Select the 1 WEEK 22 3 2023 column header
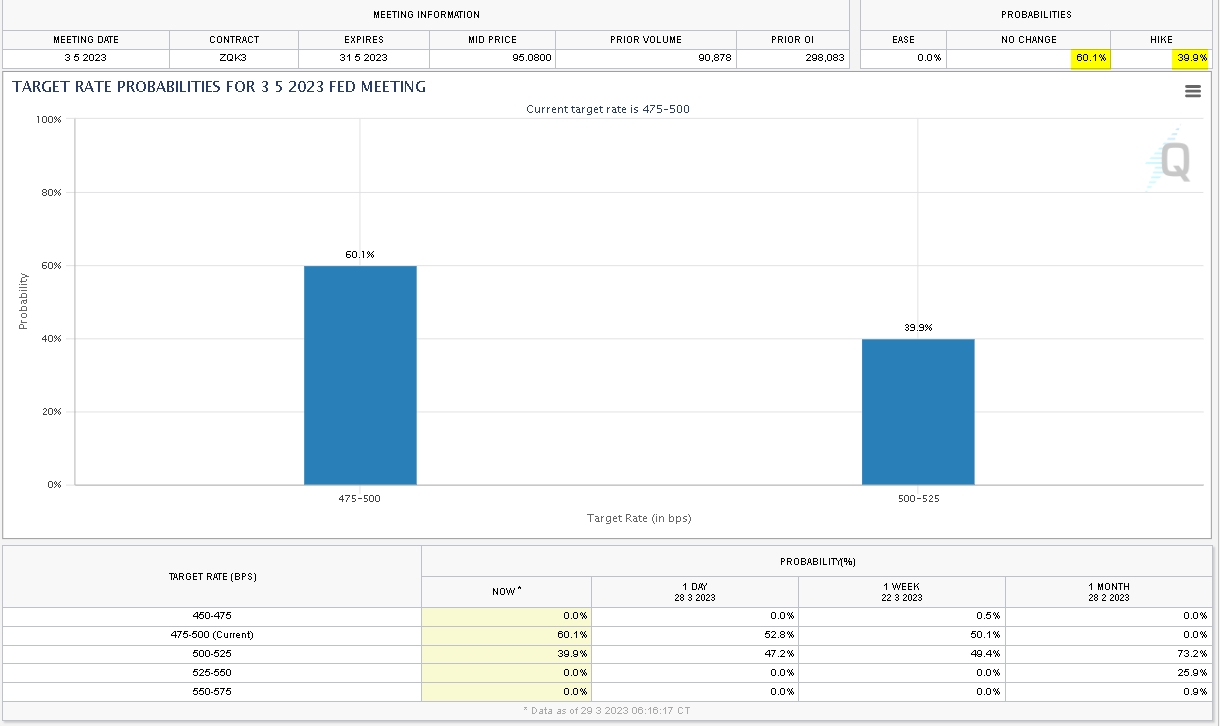 (902, 592)
